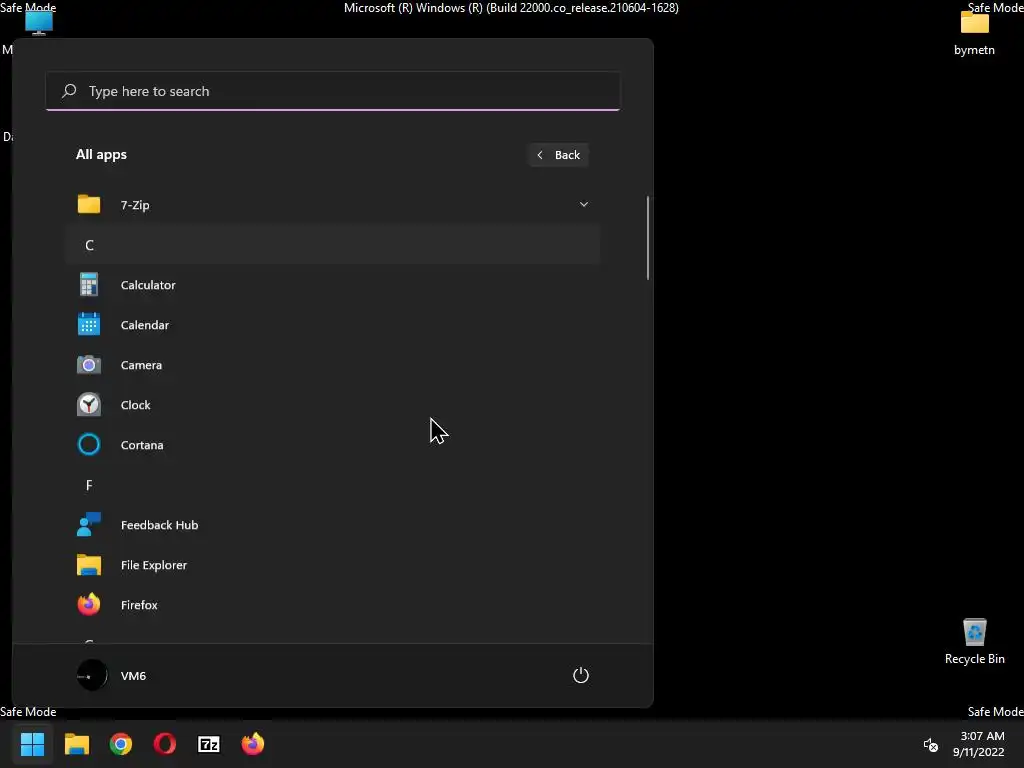Expand the 7-Zip folder chevron

coord(584,204)
